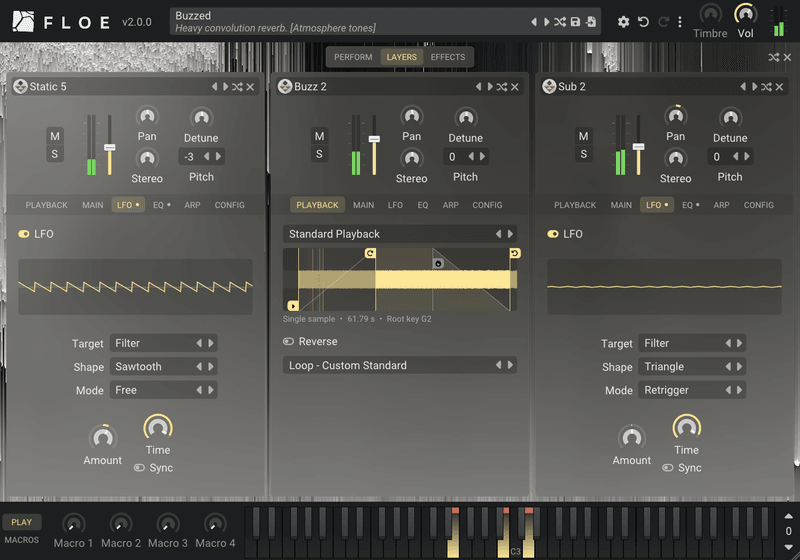This screenshot has height=560, width=800.
Task: Open the Mode Retrigger dropdown
Action: [692, 390]
